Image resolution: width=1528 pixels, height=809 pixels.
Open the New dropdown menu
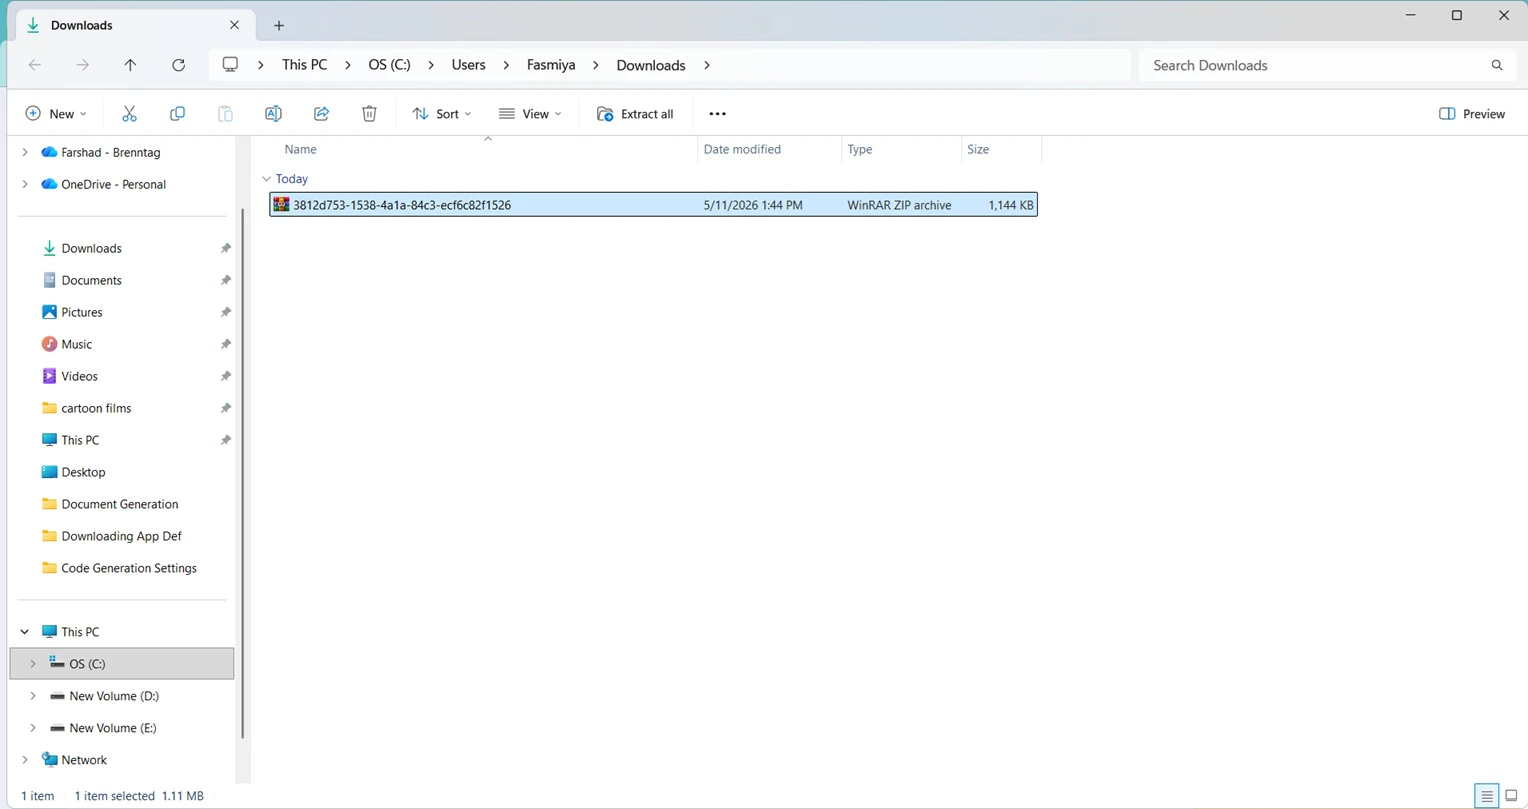pyautogui.click(x=56, y=114)
